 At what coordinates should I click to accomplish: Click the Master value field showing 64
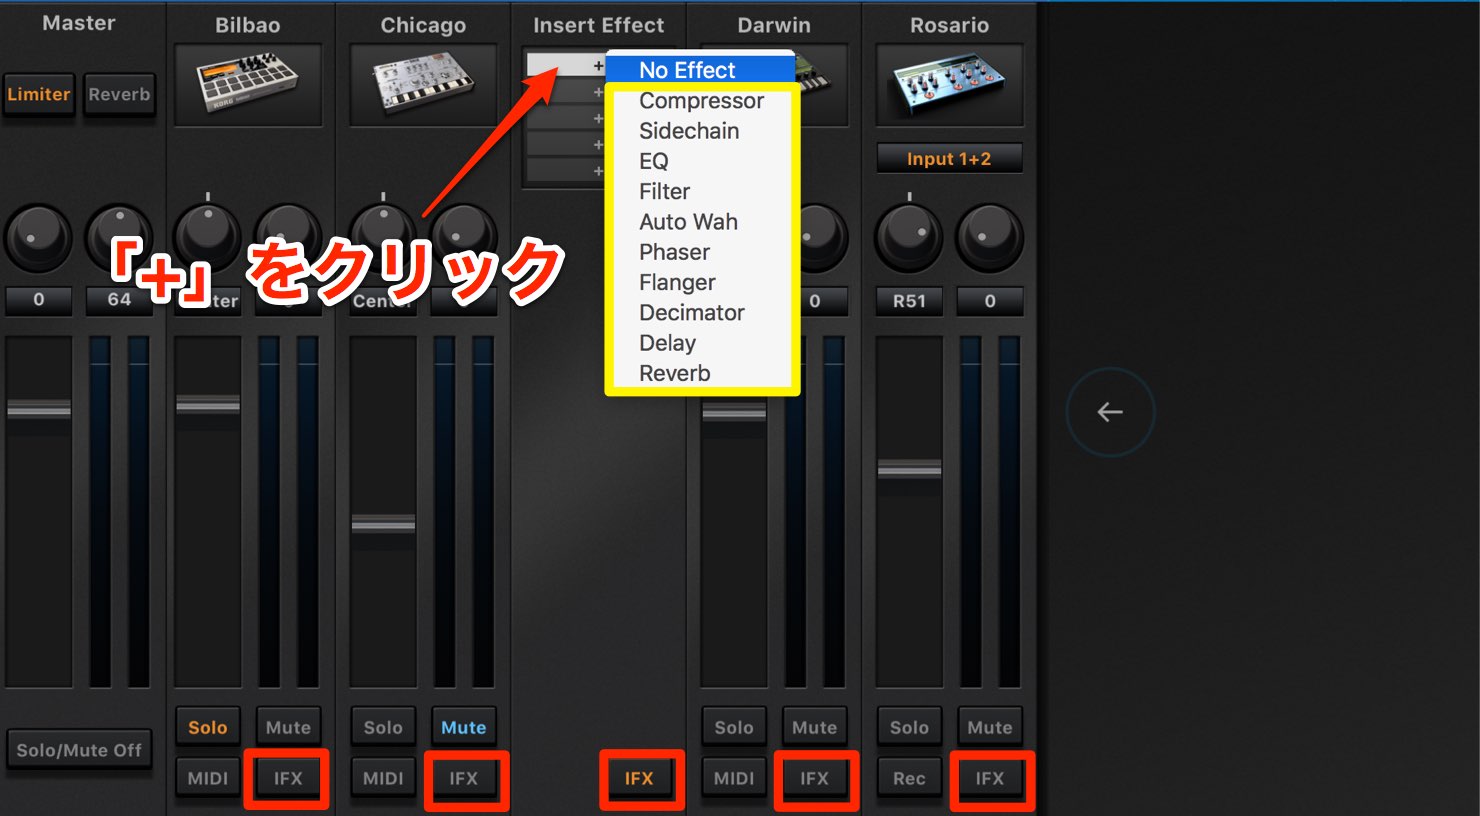pos(119,300)
